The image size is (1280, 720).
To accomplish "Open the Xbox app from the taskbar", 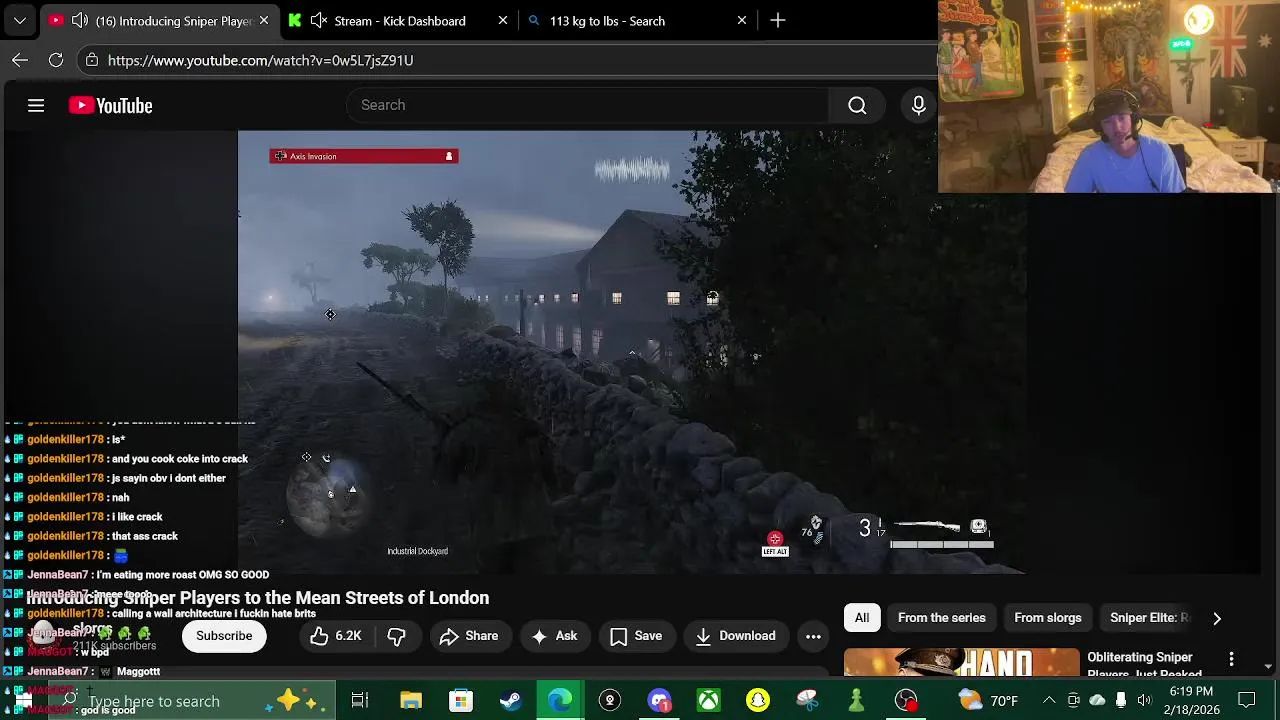I will pyautogui.click(x=708, y=701).
